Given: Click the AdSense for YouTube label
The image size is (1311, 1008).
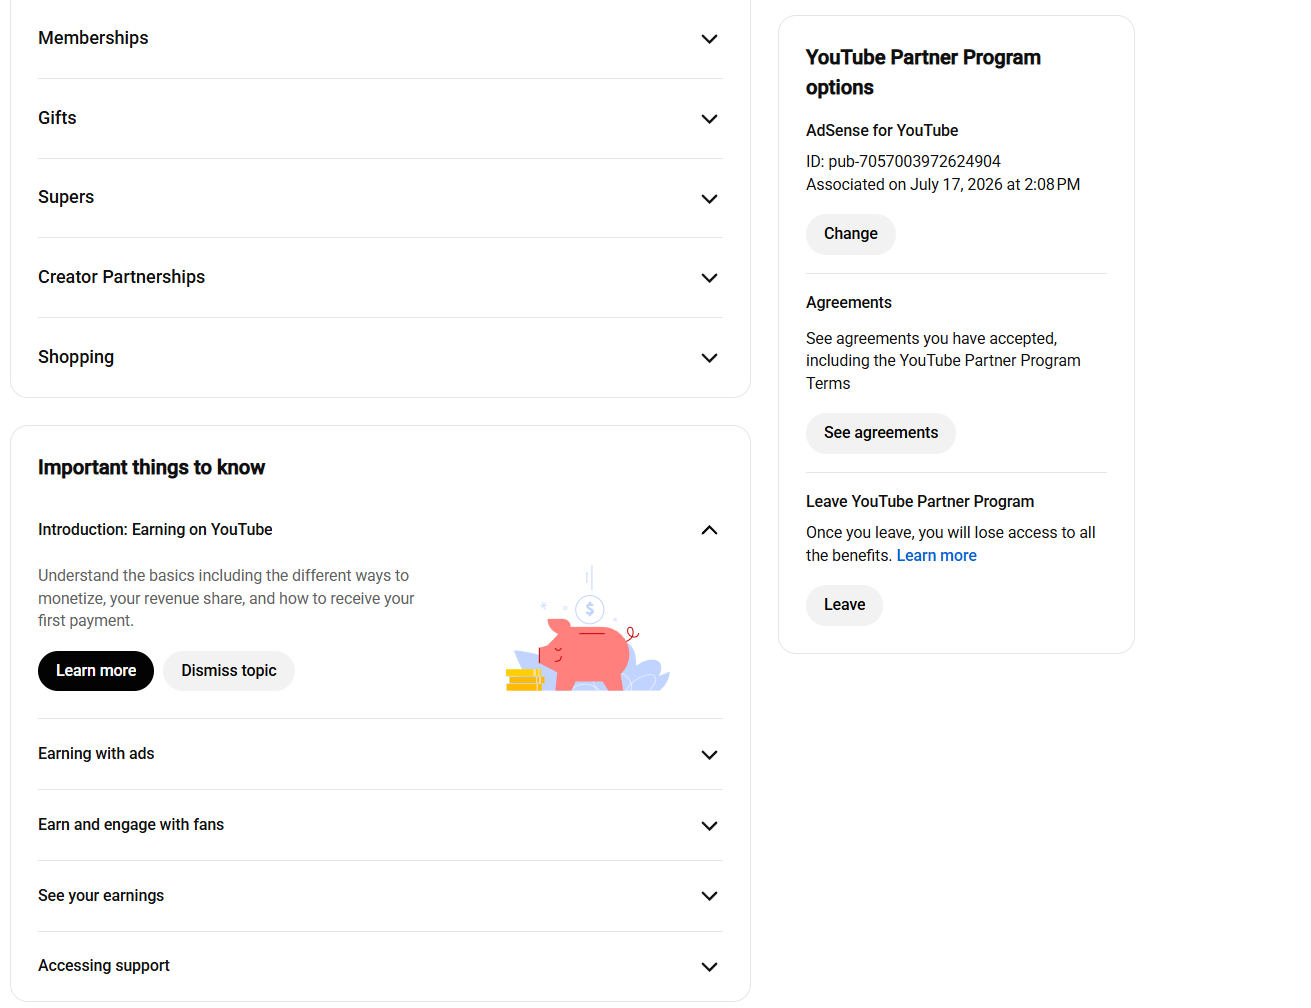Looking at the screenshot, I should [882, 131].
